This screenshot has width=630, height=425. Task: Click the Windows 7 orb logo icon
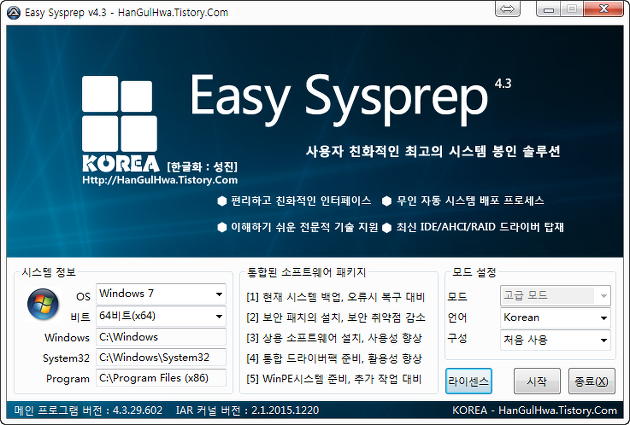[43, 304]
